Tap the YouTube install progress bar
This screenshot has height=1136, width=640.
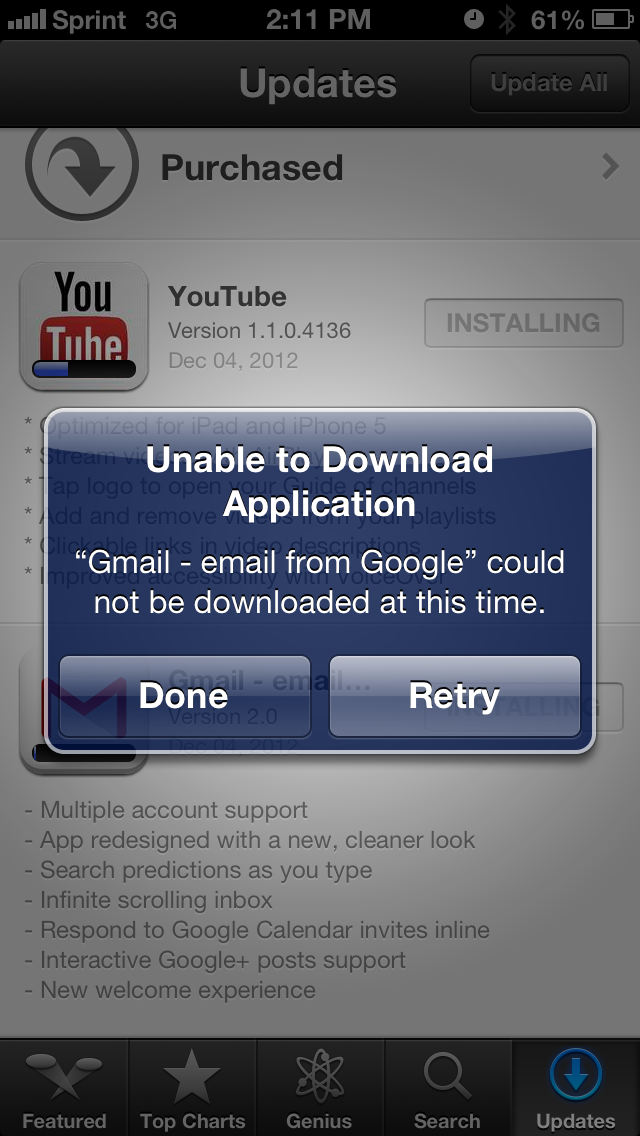click(84, 369)
